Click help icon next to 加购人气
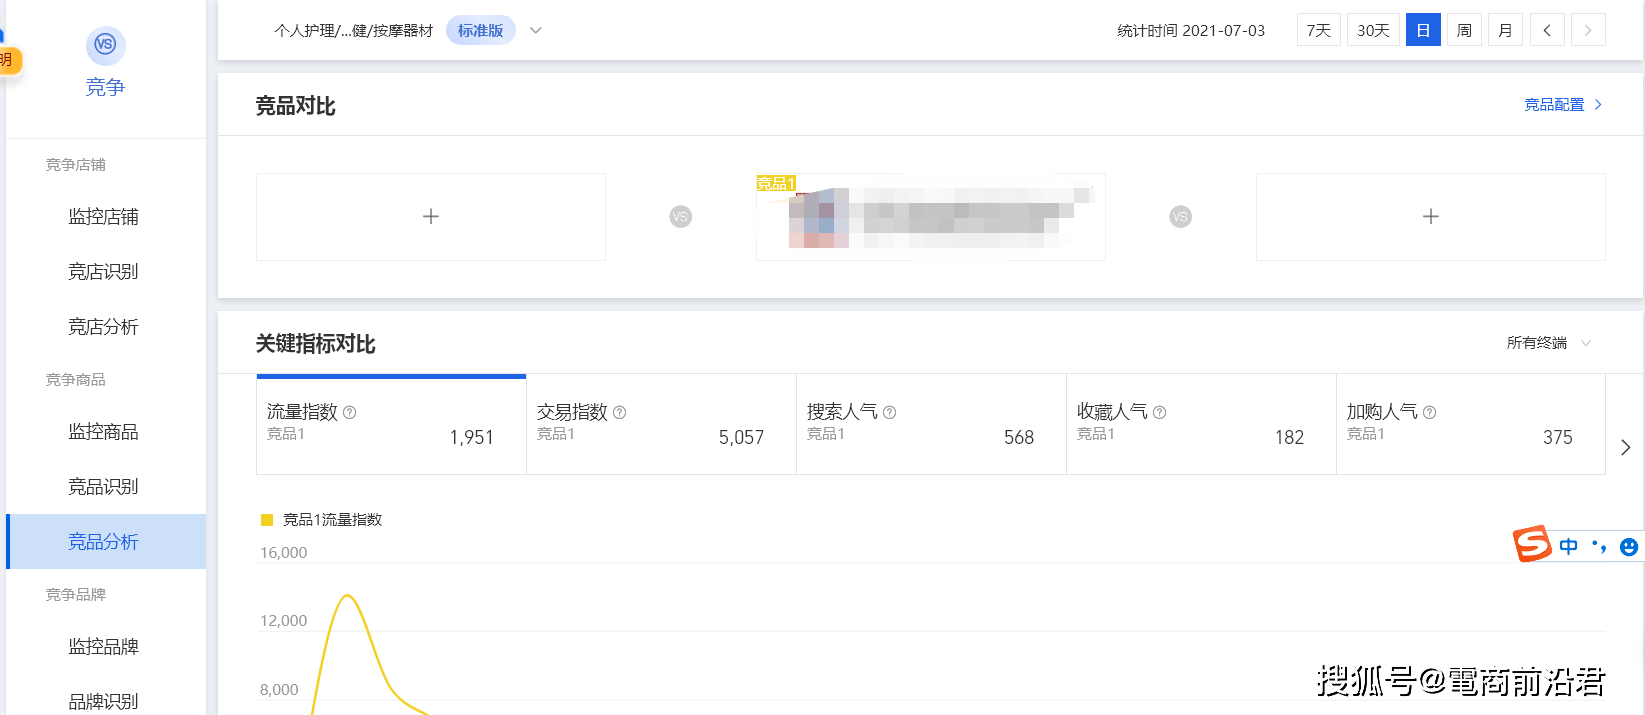This screenshot has height=715, width=1645. tap(1430, 412)
